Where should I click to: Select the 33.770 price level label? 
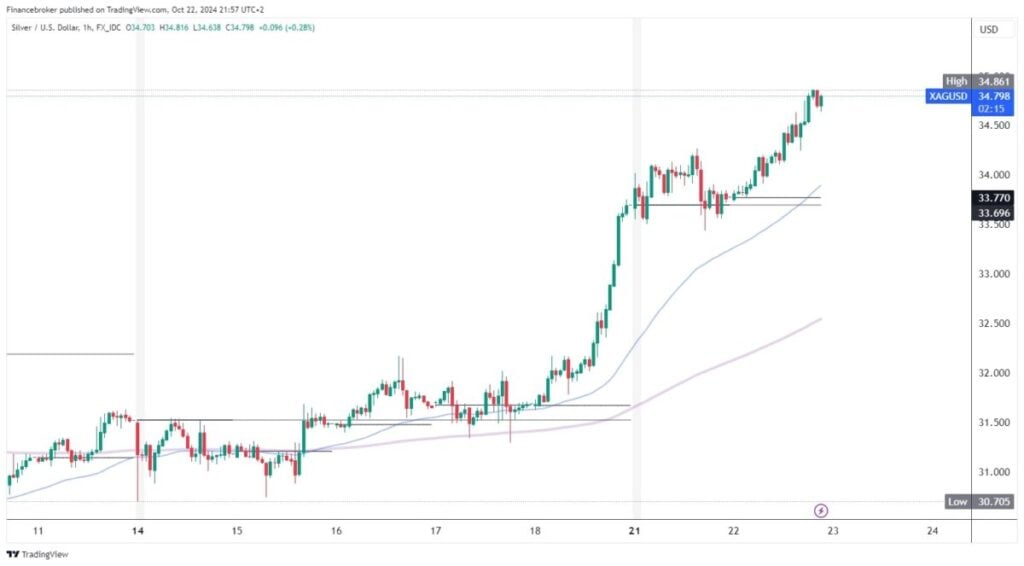click(993, 198)
